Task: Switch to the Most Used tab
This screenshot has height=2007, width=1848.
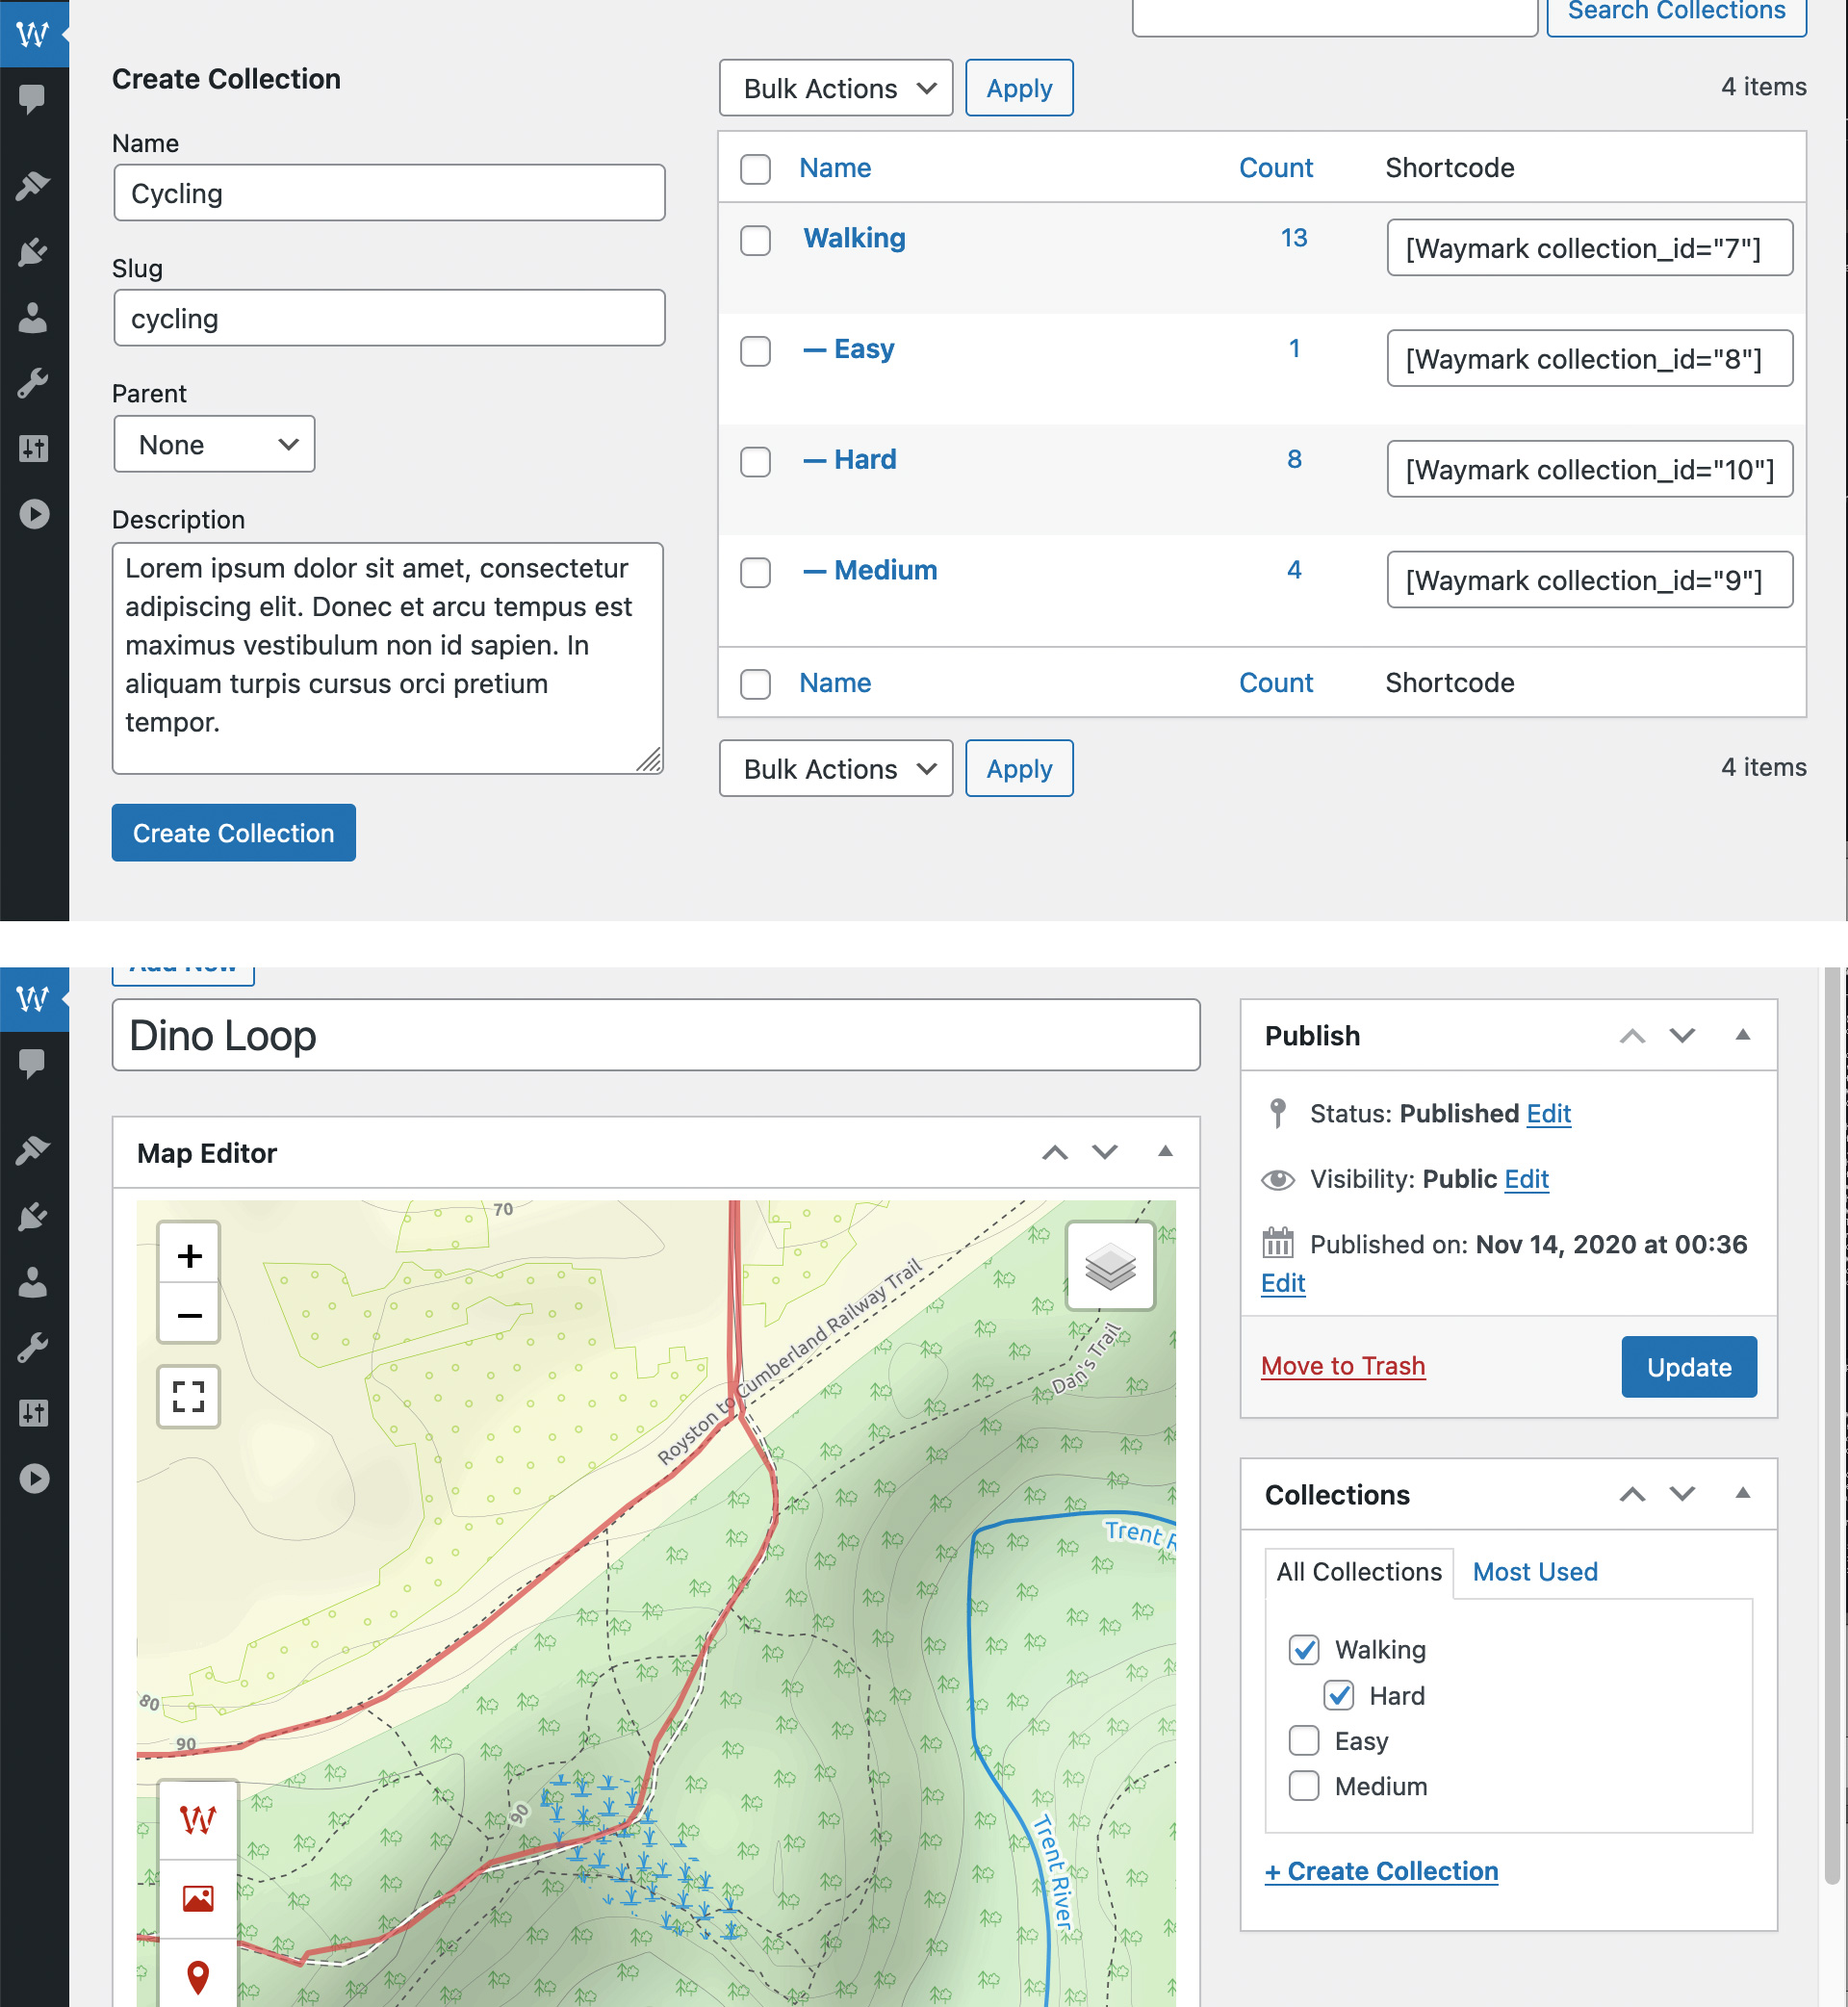Action: 1534,1572
